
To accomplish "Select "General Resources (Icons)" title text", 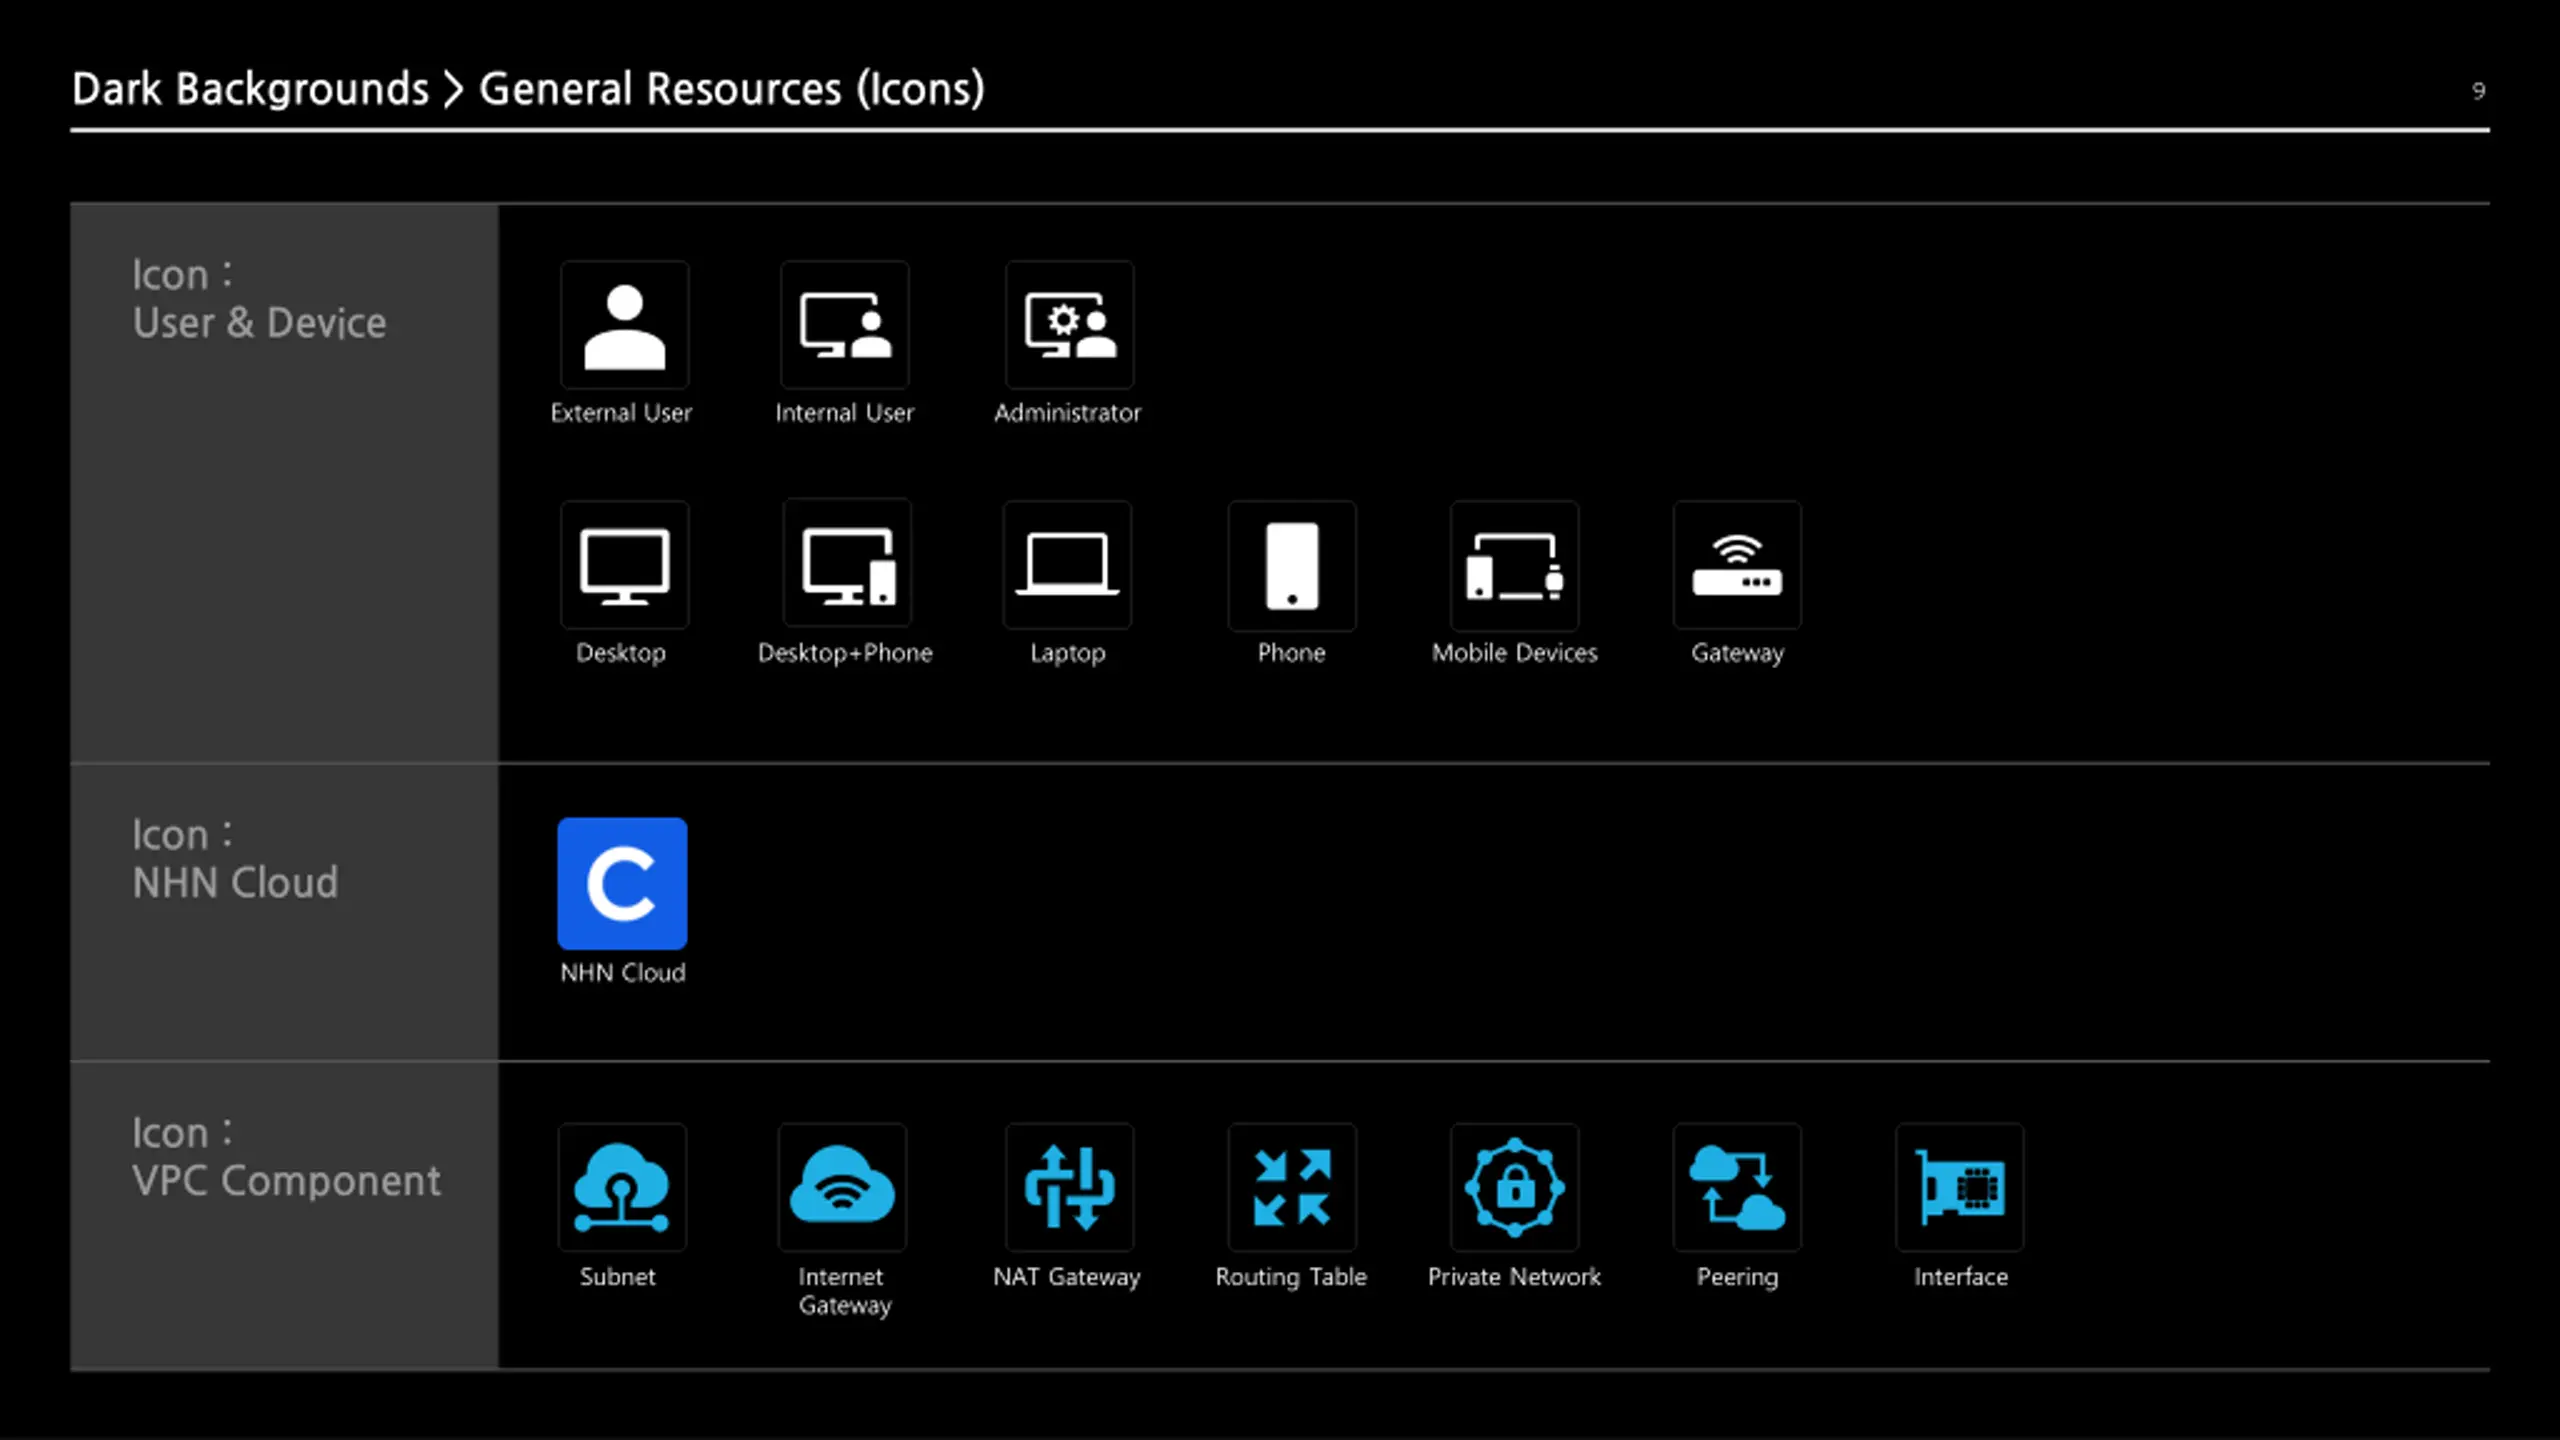I will (732, 89).
